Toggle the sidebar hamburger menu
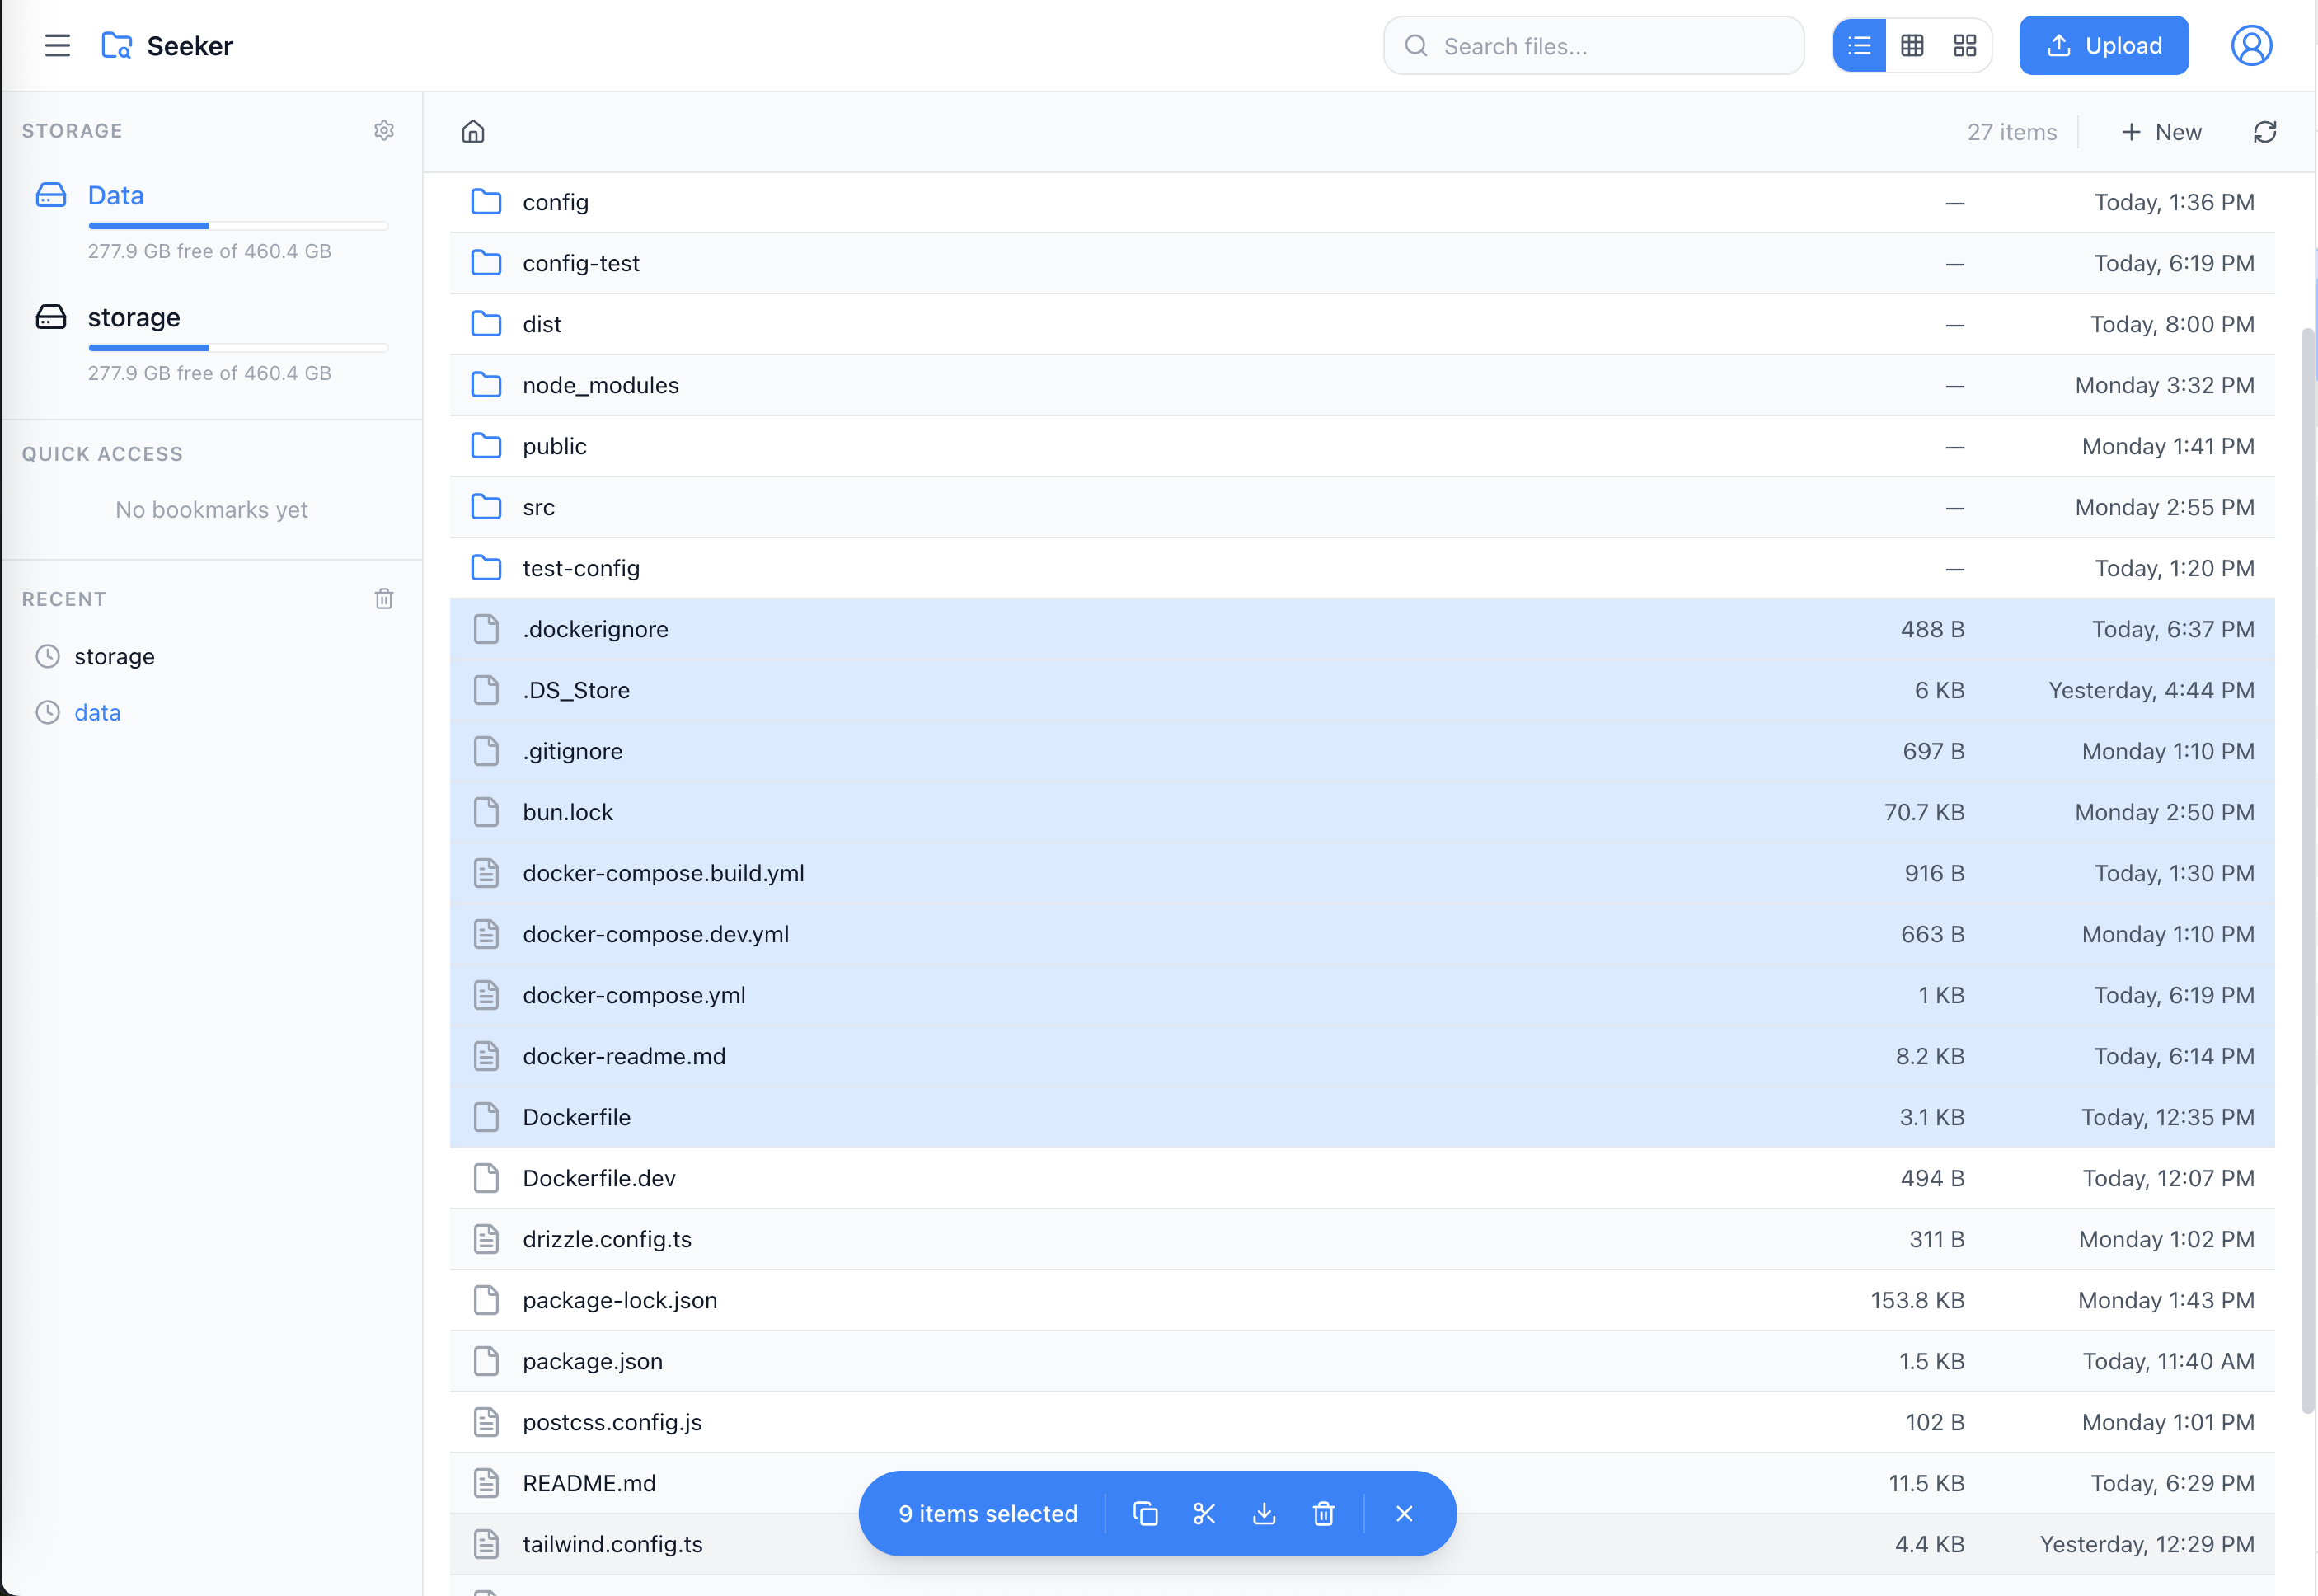 point(58,46)
